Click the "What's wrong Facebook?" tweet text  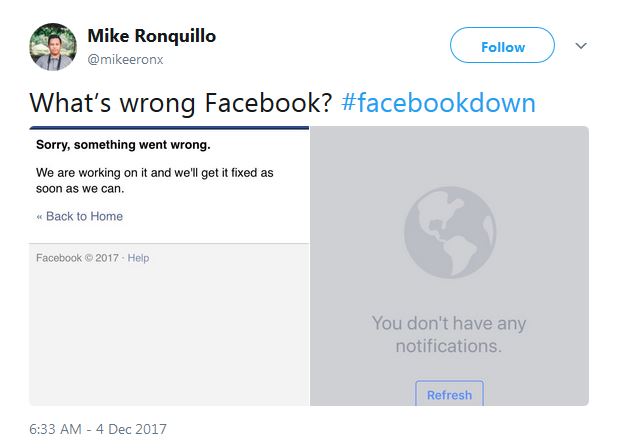pyautogui.click(x=180, y=103)
